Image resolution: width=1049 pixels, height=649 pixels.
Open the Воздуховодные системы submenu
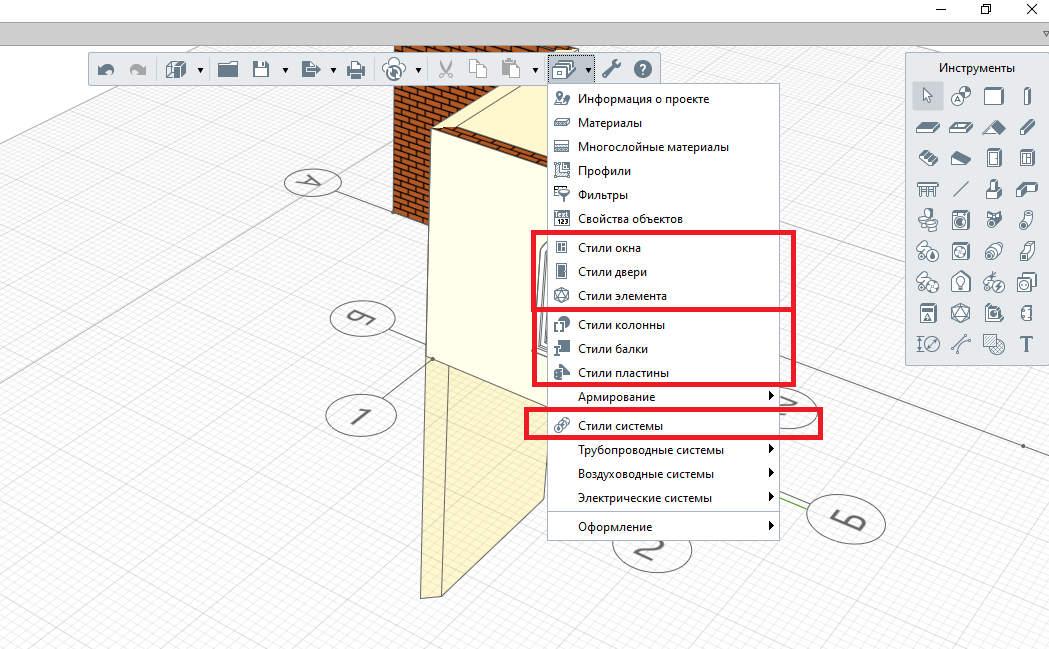(x=664, y=474)
